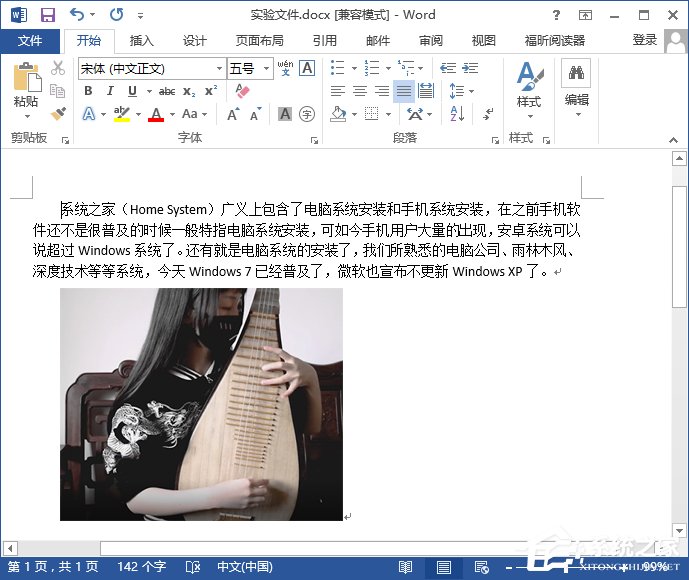Viewport: 689px width, 580px height.
Task: Copy selection using the copy icon
Action: point(58,91)
